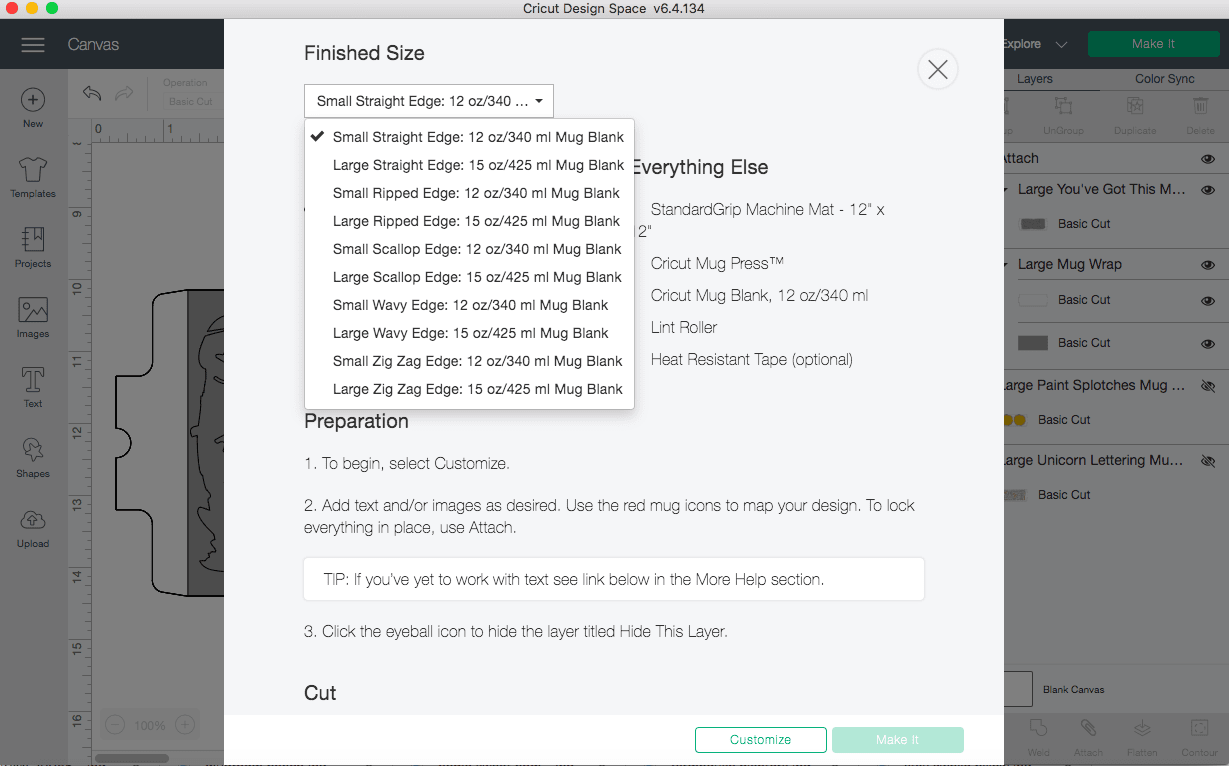Viewport: 1229px width, 766px height.
Task: Close the project dialog with X button
Action: pos(938,69)
